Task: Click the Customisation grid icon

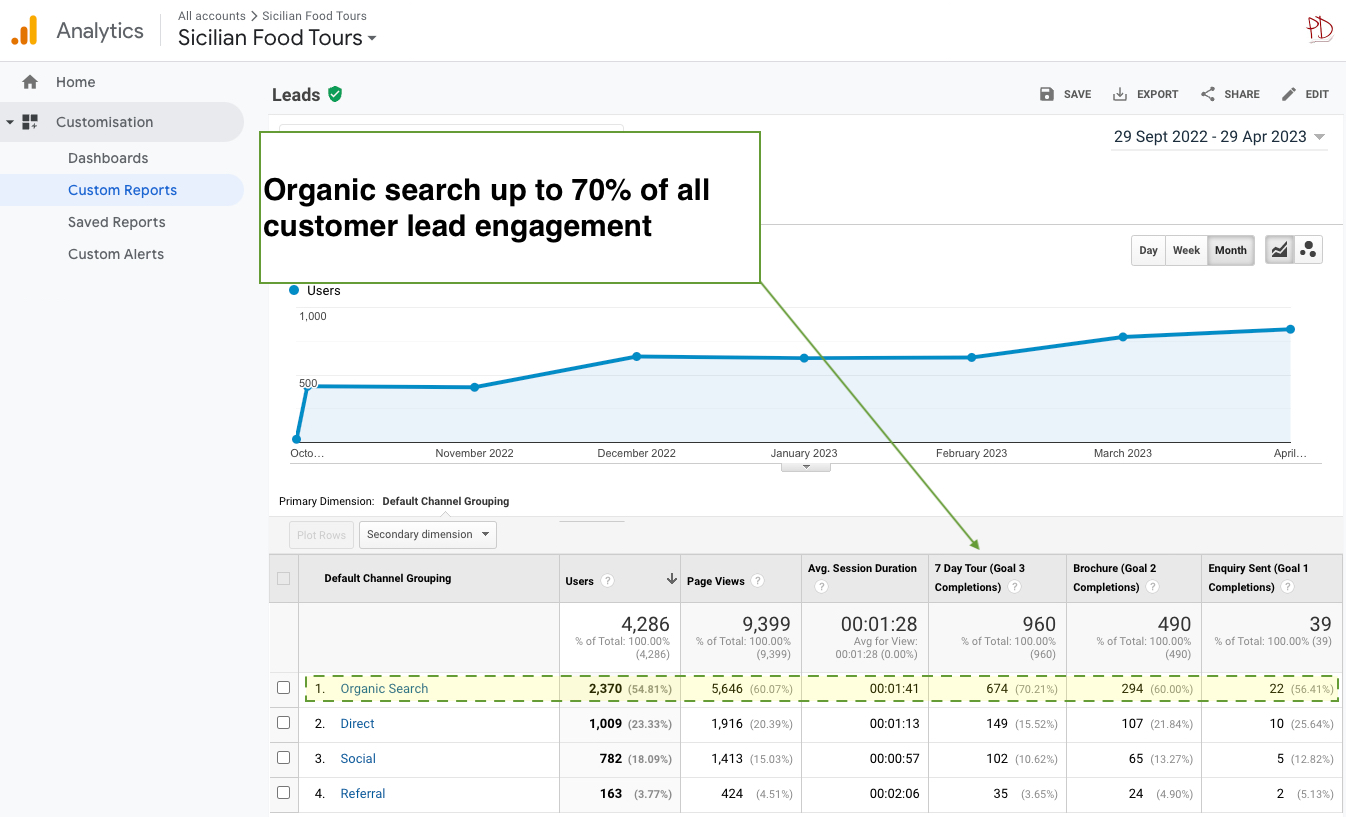Action: tap(30, 122)
